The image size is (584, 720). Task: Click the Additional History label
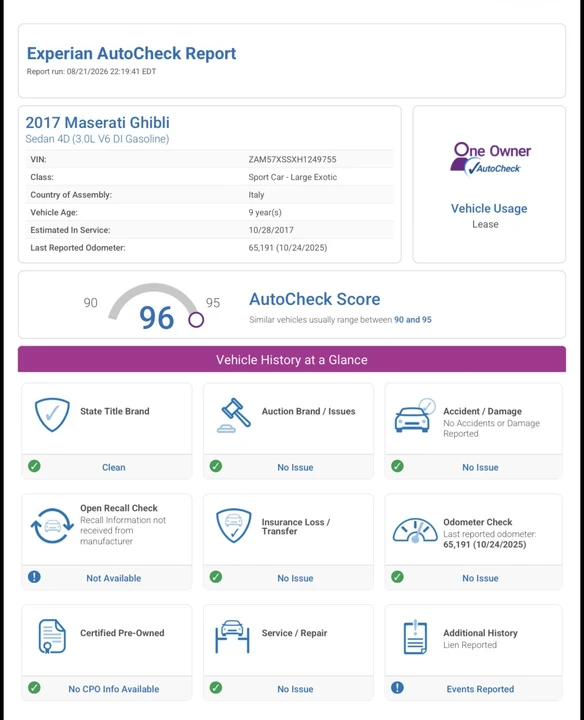click(x=480, y=633)
